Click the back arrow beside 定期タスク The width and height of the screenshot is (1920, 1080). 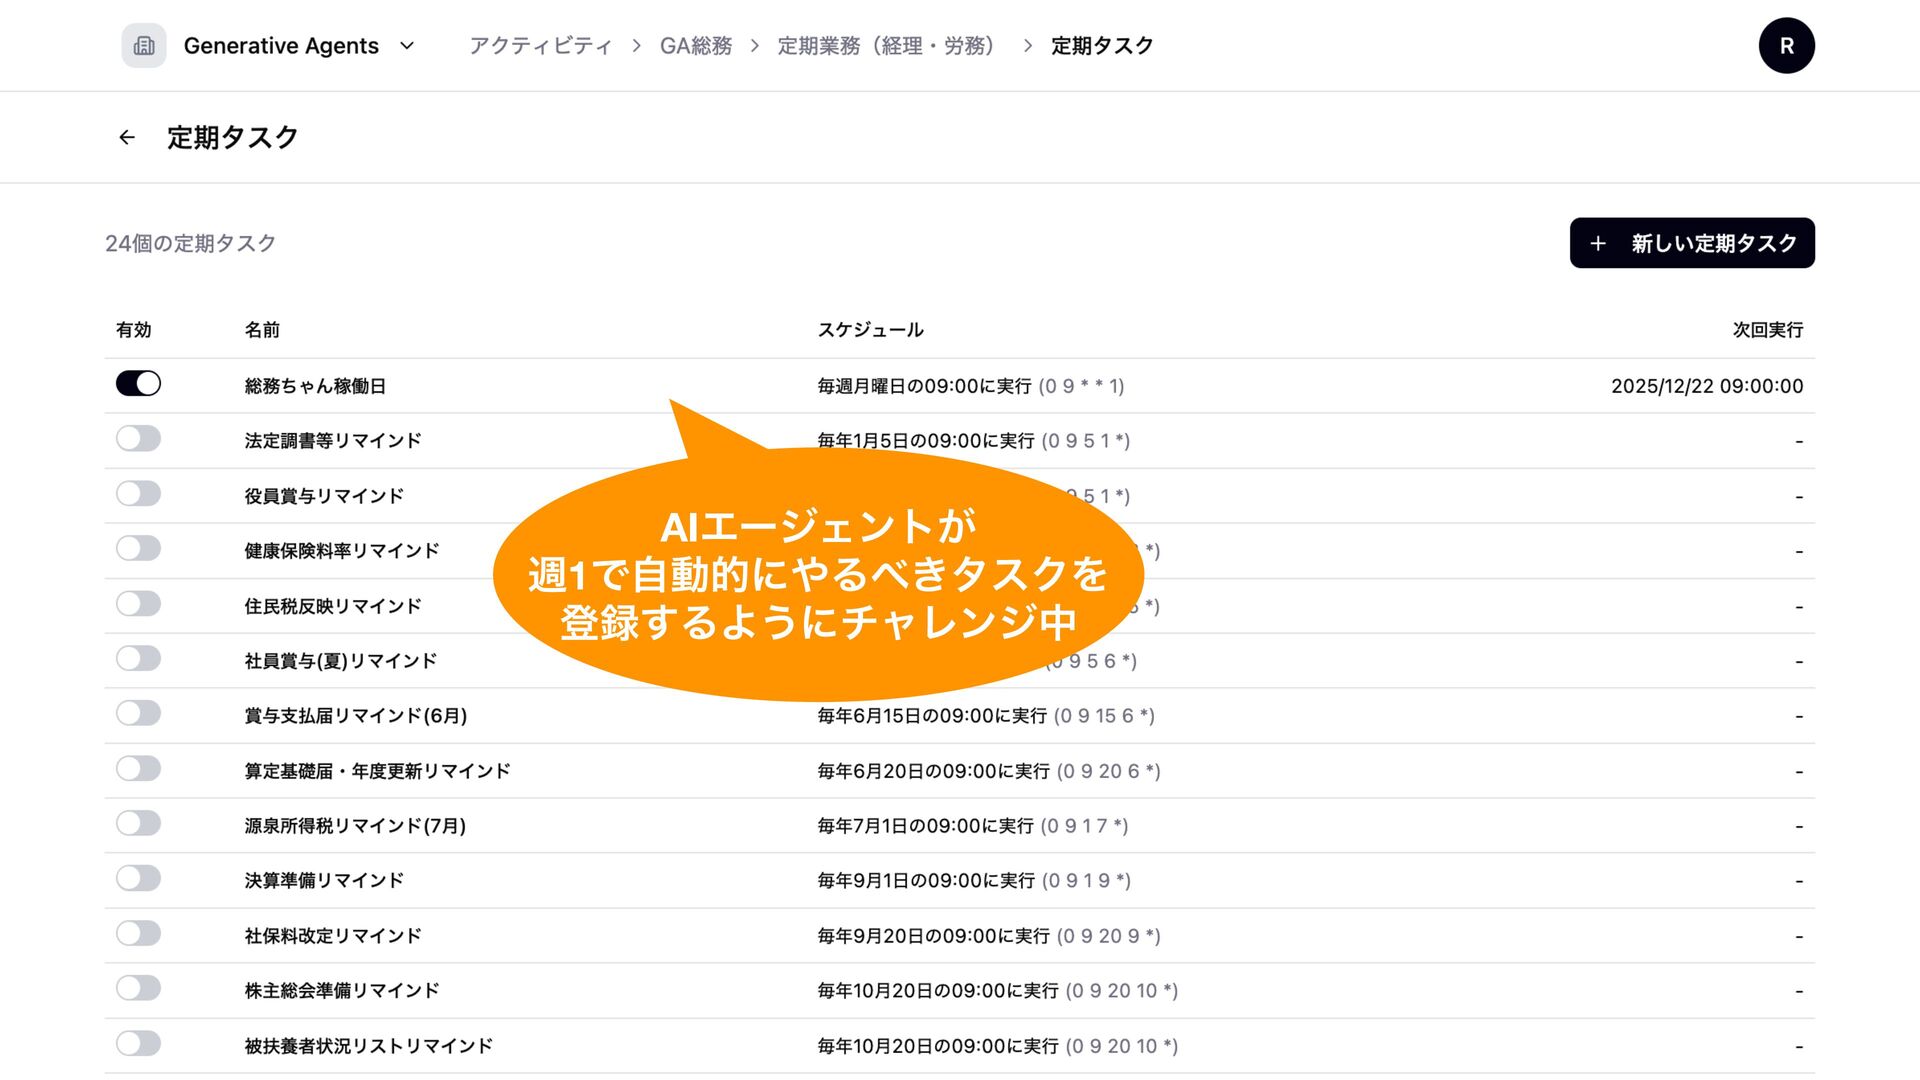click(x=127, y=138)
